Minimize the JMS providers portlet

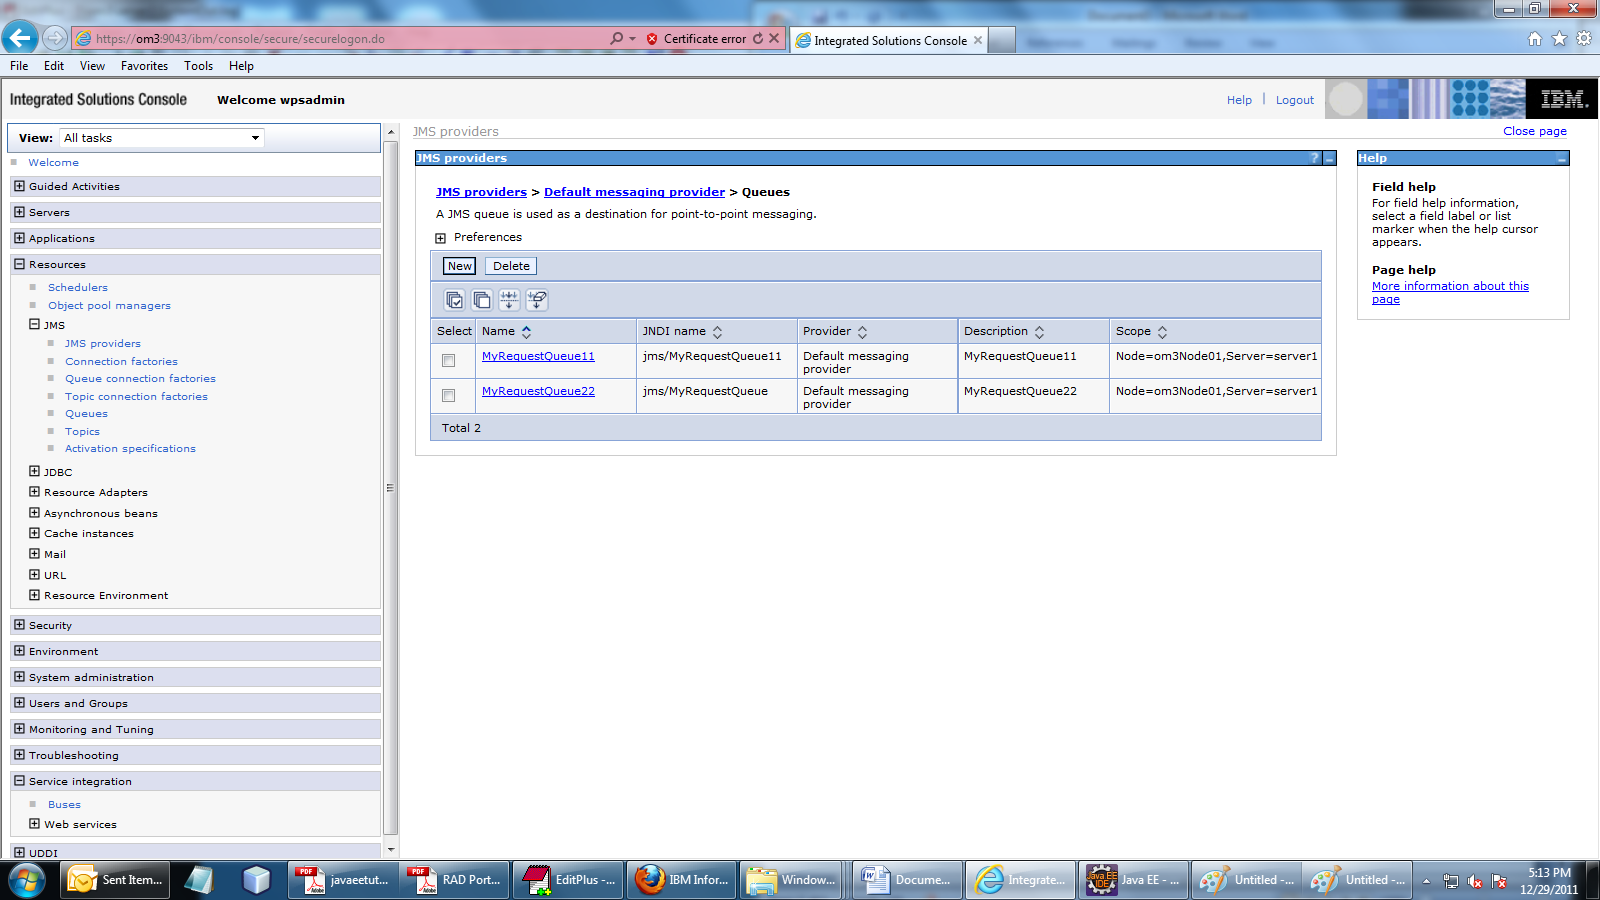click(1329, 158)
